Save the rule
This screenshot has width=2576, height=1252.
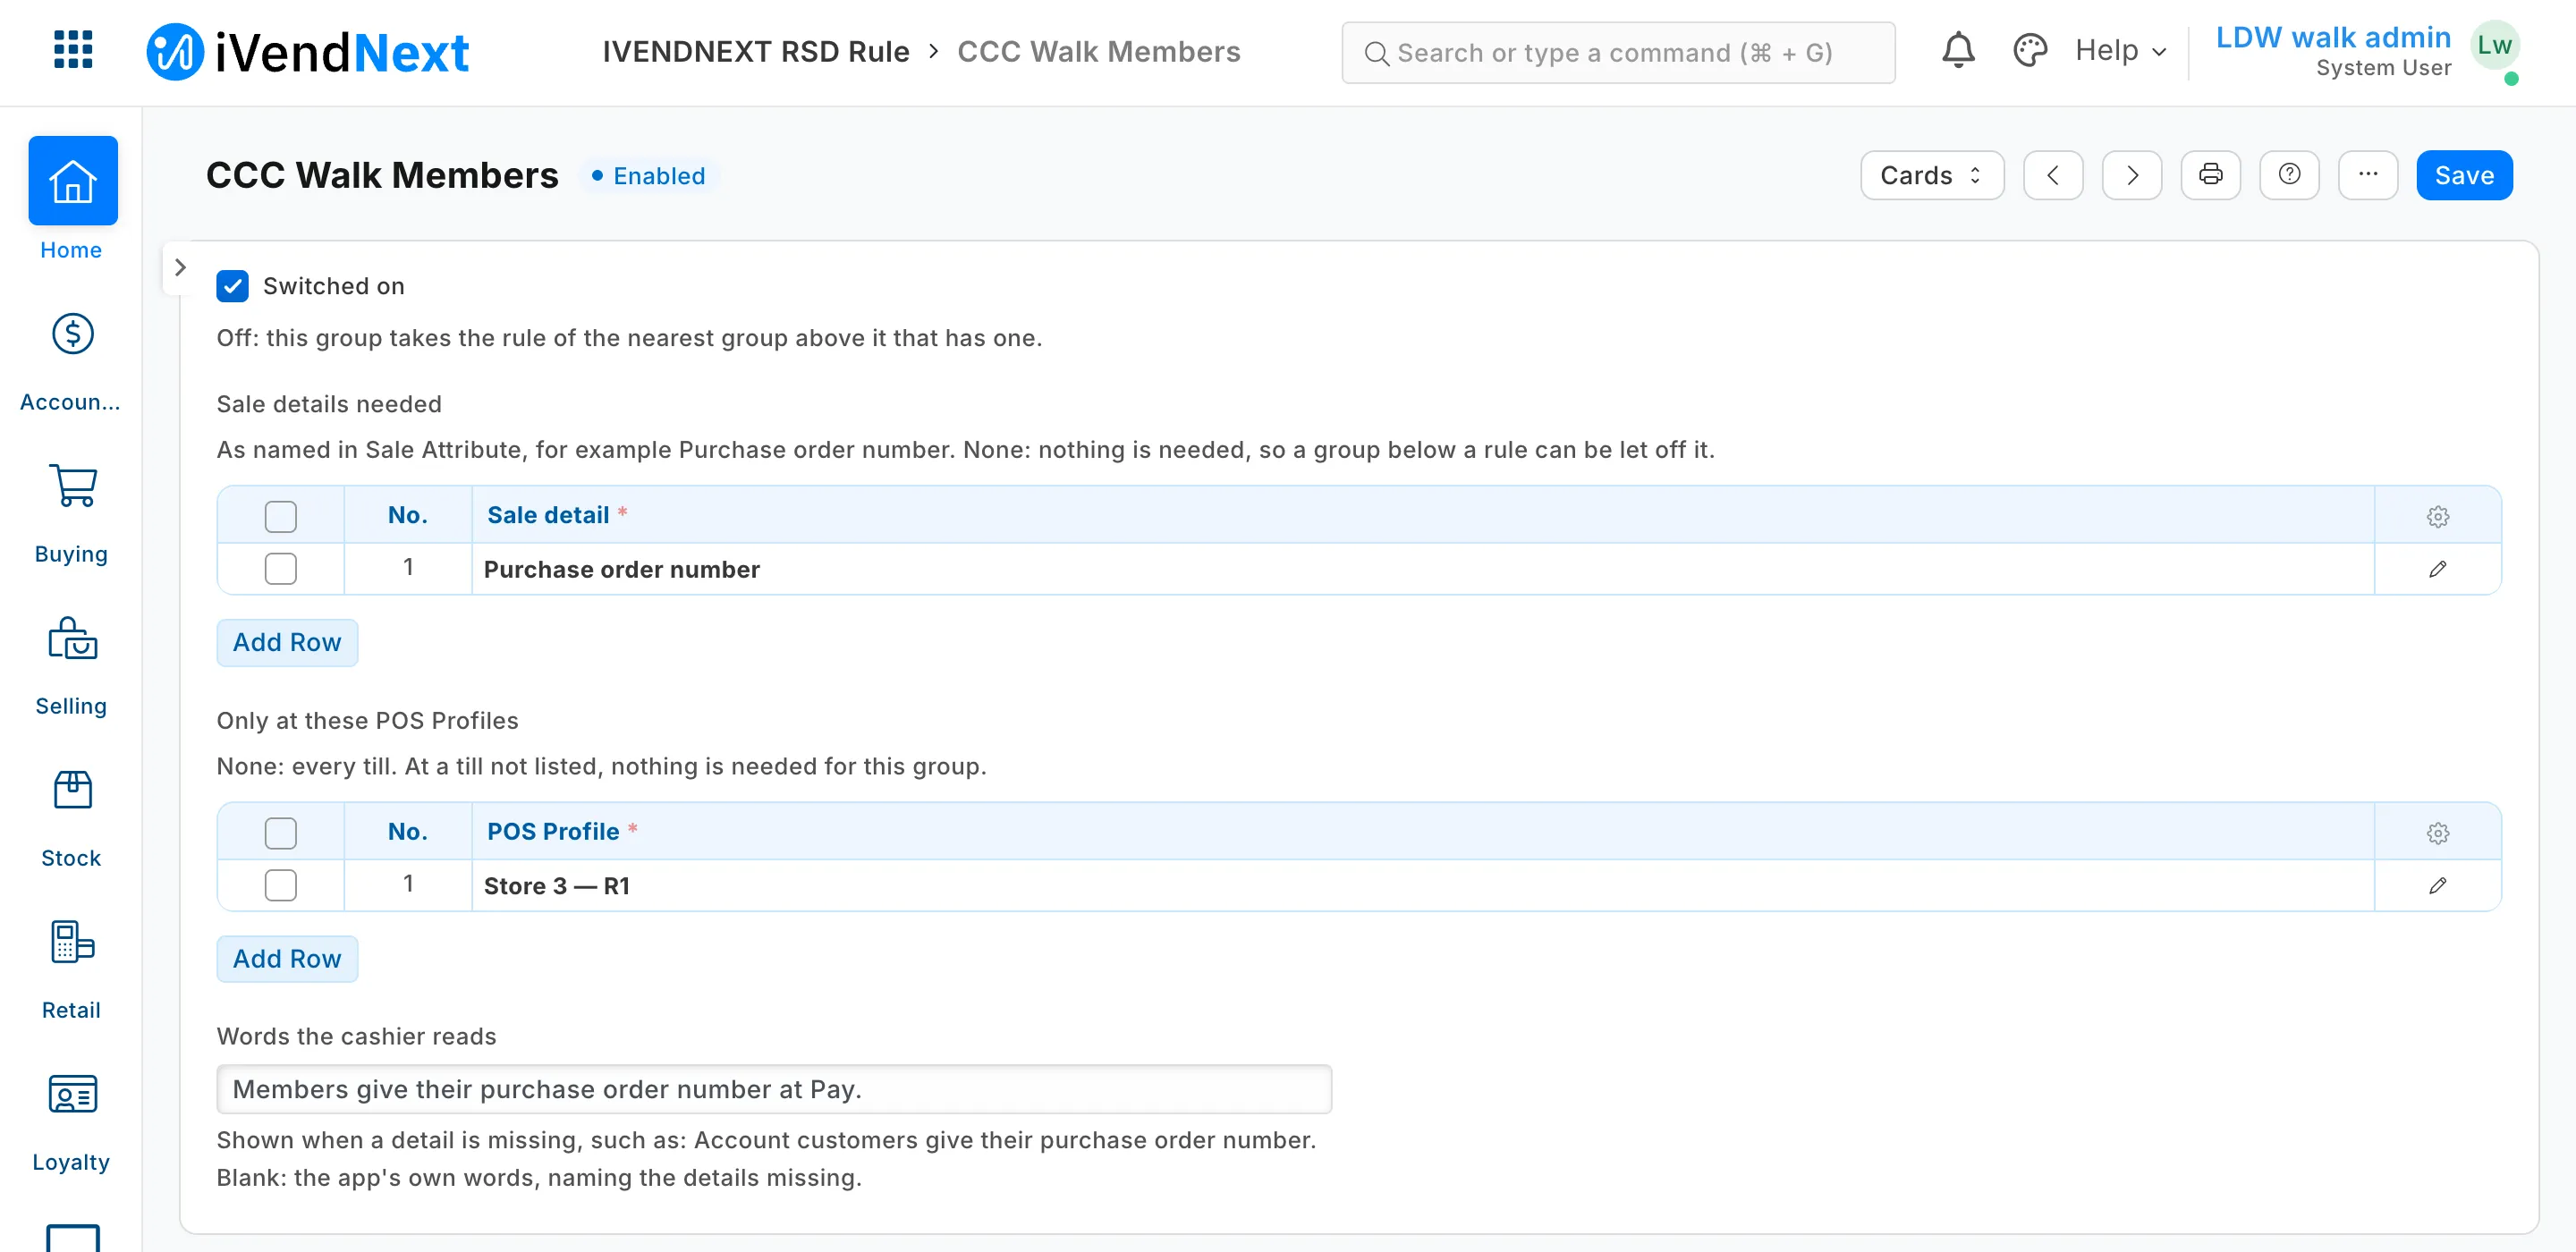point(2463,175)
